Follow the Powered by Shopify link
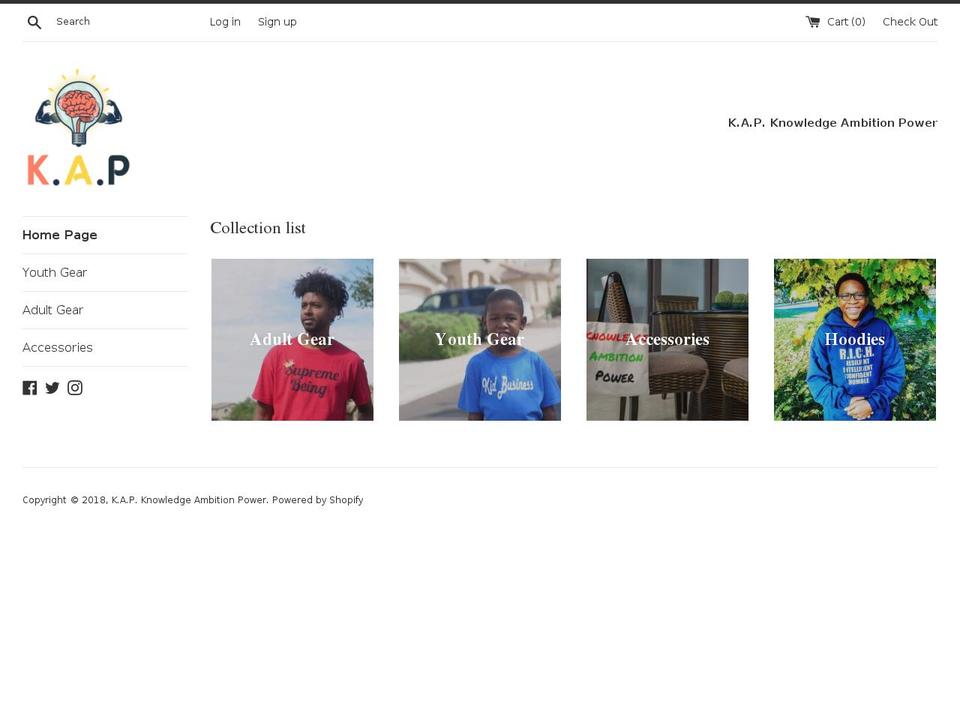Viewport: 960px width, 720px height. click(x=317, y=500)
